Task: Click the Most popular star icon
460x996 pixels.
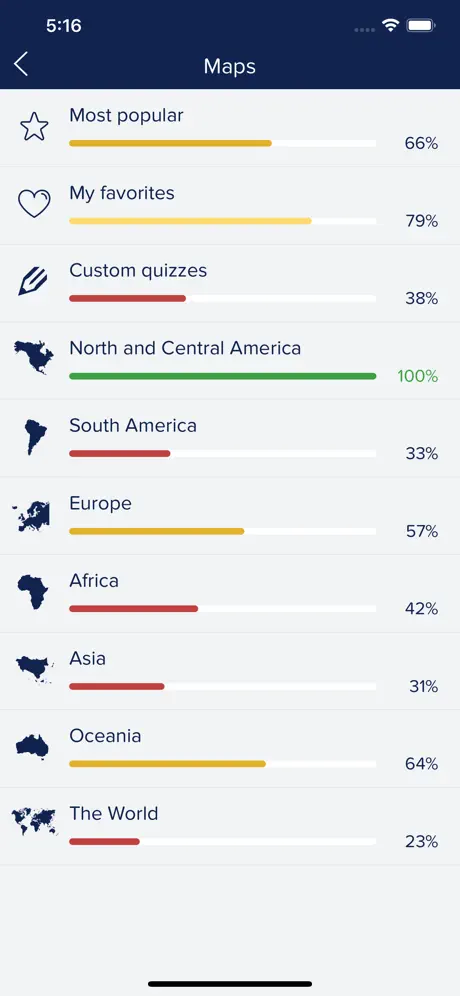Action: tap(34, 126)
